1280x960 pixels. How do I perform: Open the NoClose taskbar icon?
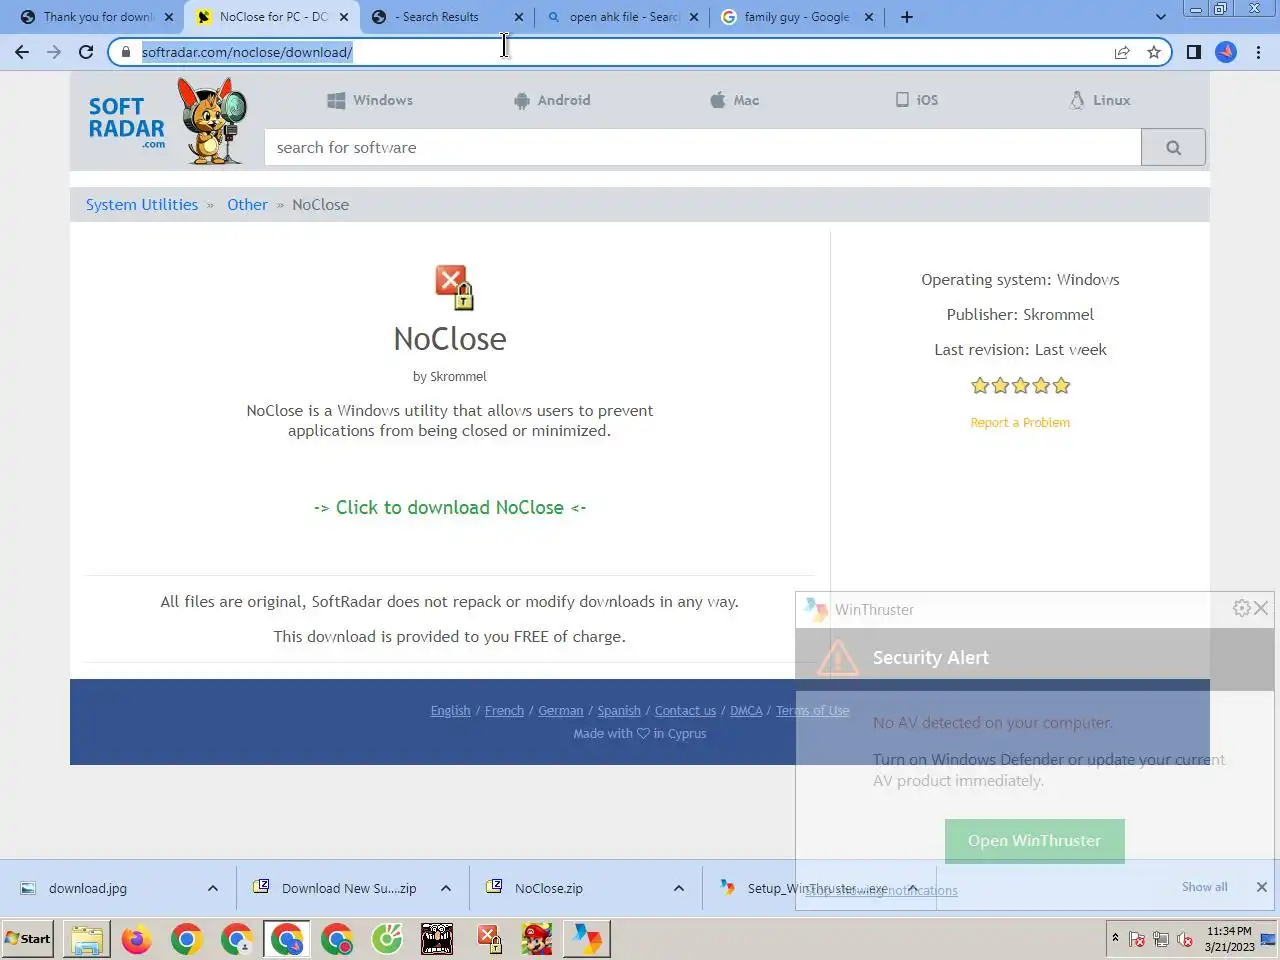pos(488,939)
